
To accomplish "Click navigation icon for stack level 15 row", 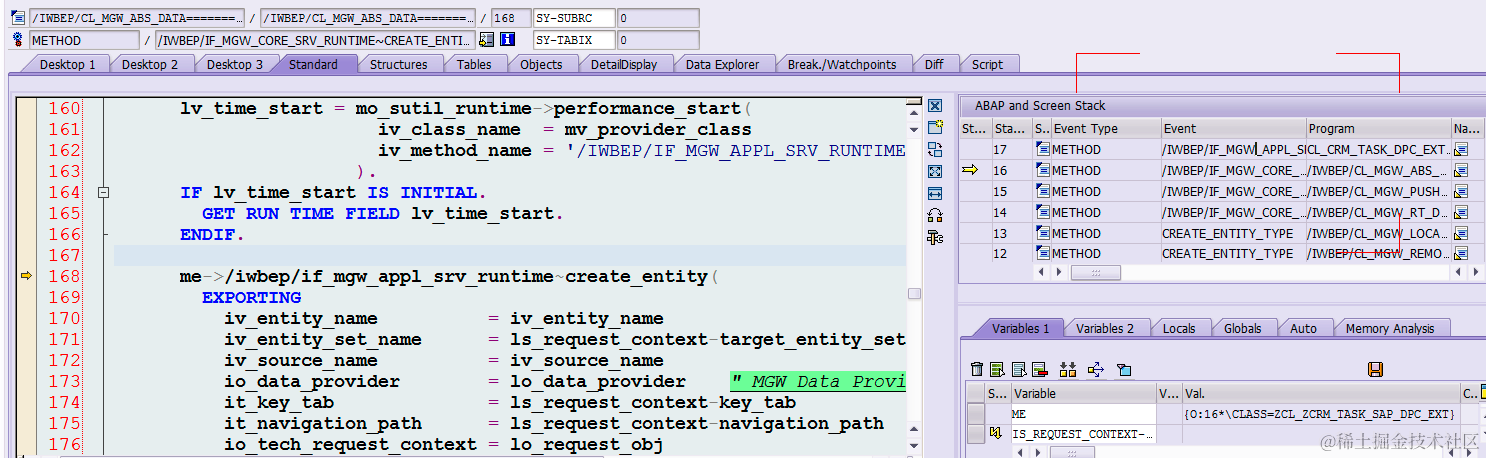I will (1461, 191).
